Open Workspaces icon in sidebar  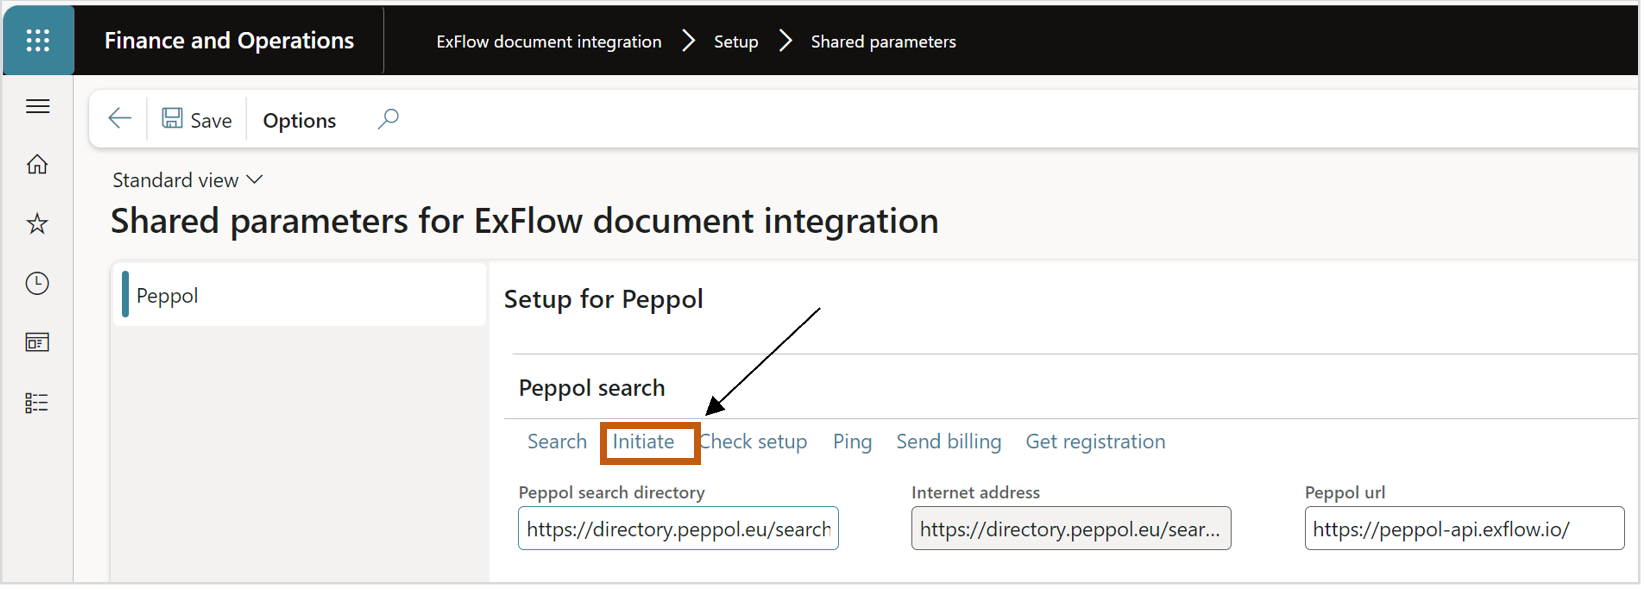pos(37,342)
